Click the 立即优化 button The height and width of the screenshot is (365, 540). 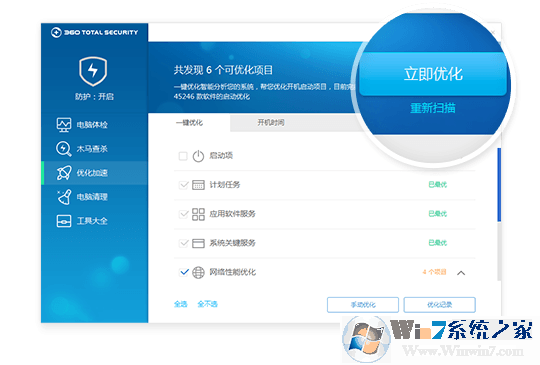(x=433, y=74)
